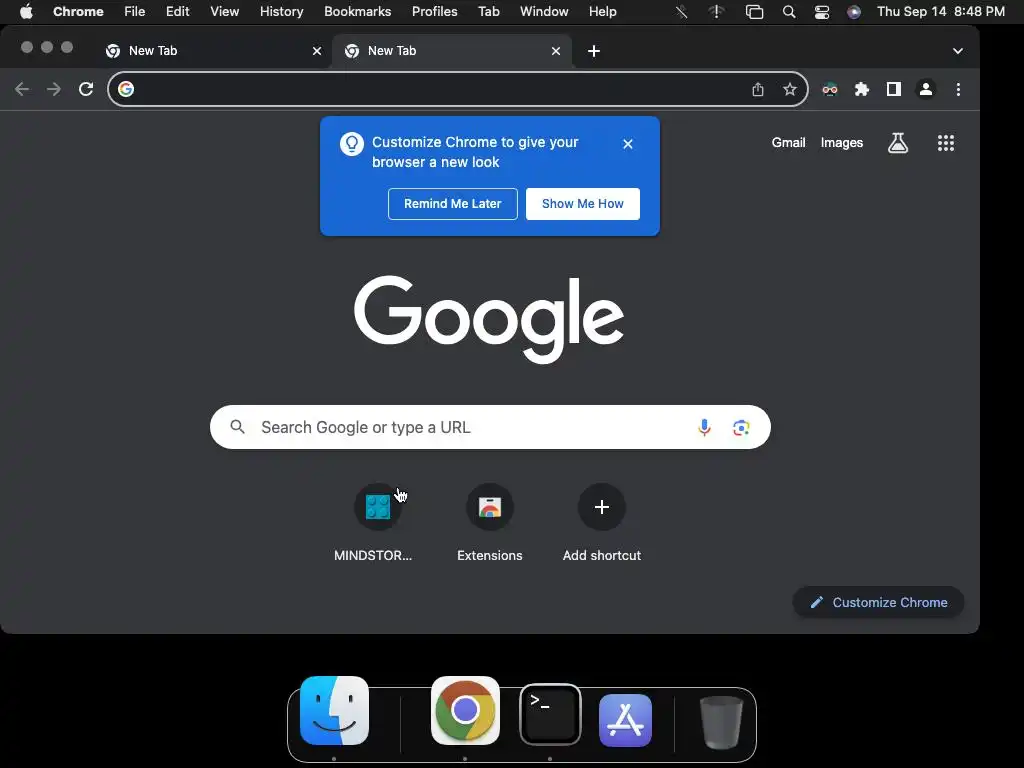Open the Profiles menu

[x=434, y=12]
